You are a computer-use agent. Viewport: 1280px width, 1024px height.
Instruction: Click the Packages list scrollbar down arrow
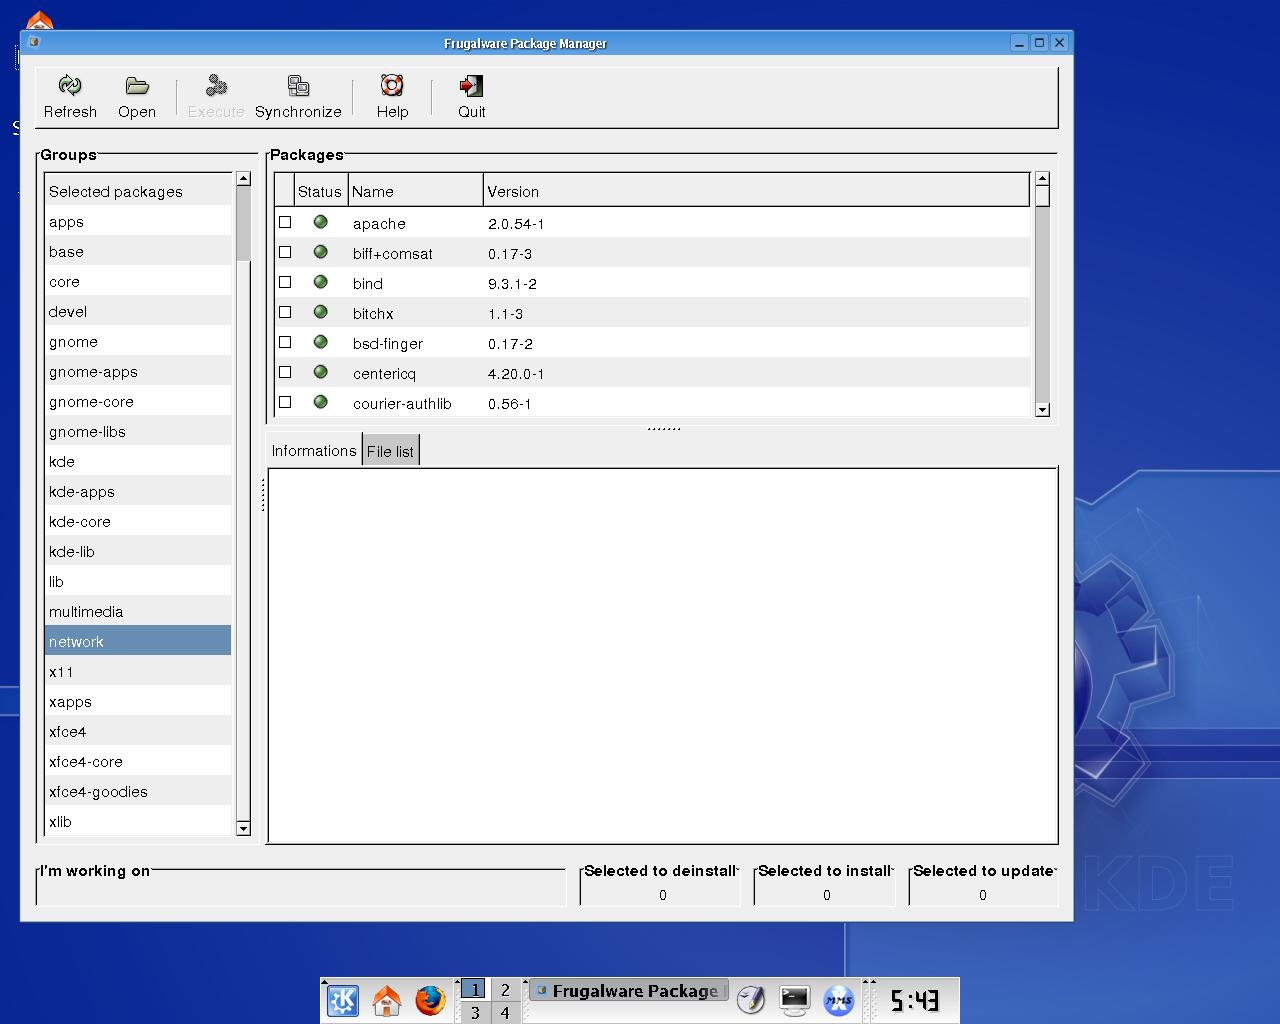[1042, 409]
